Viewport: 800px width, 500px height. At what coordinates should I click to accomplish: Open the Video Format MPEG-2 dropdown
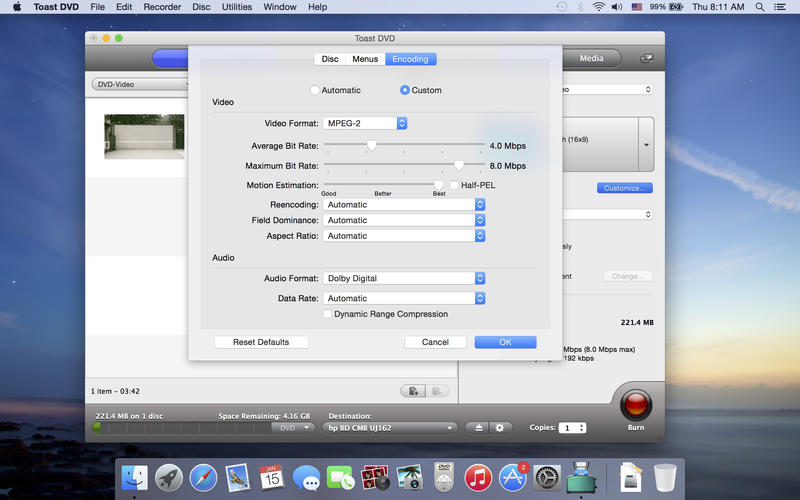(x=365, y=123)
